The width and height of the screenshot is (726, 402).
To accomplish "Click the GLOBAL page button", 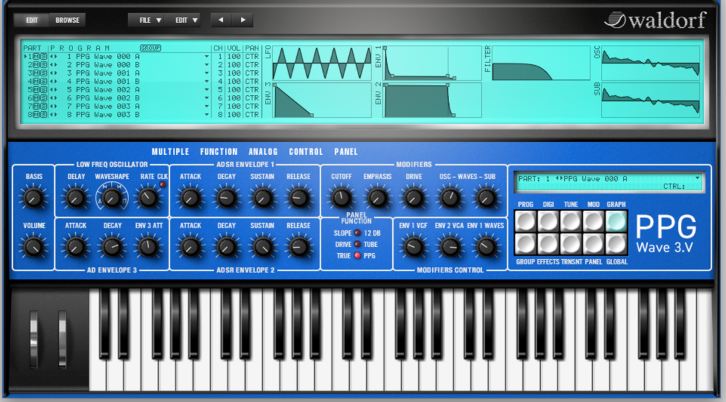I will click(616, 244).
